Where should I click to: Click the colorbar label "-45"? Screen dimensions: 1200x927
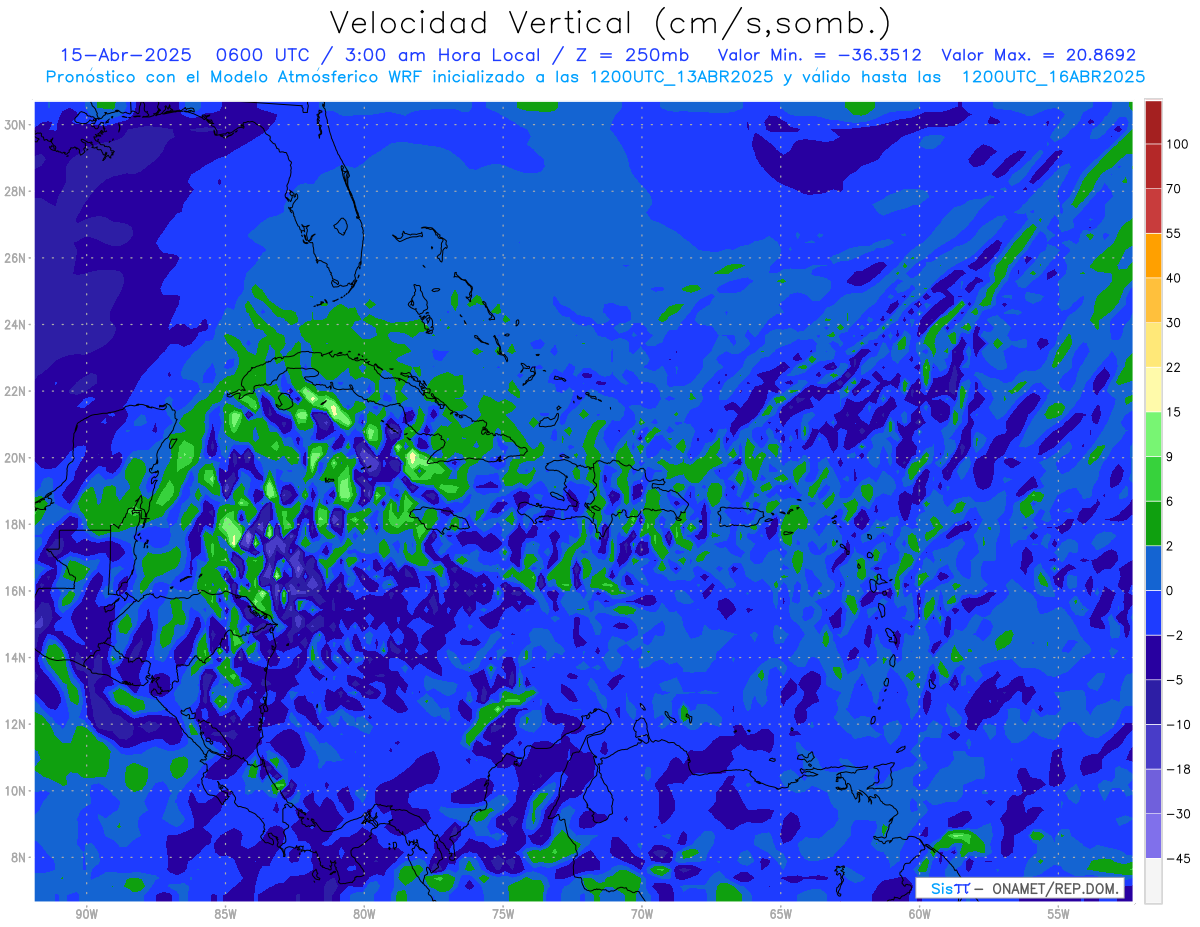point(1177,858)
